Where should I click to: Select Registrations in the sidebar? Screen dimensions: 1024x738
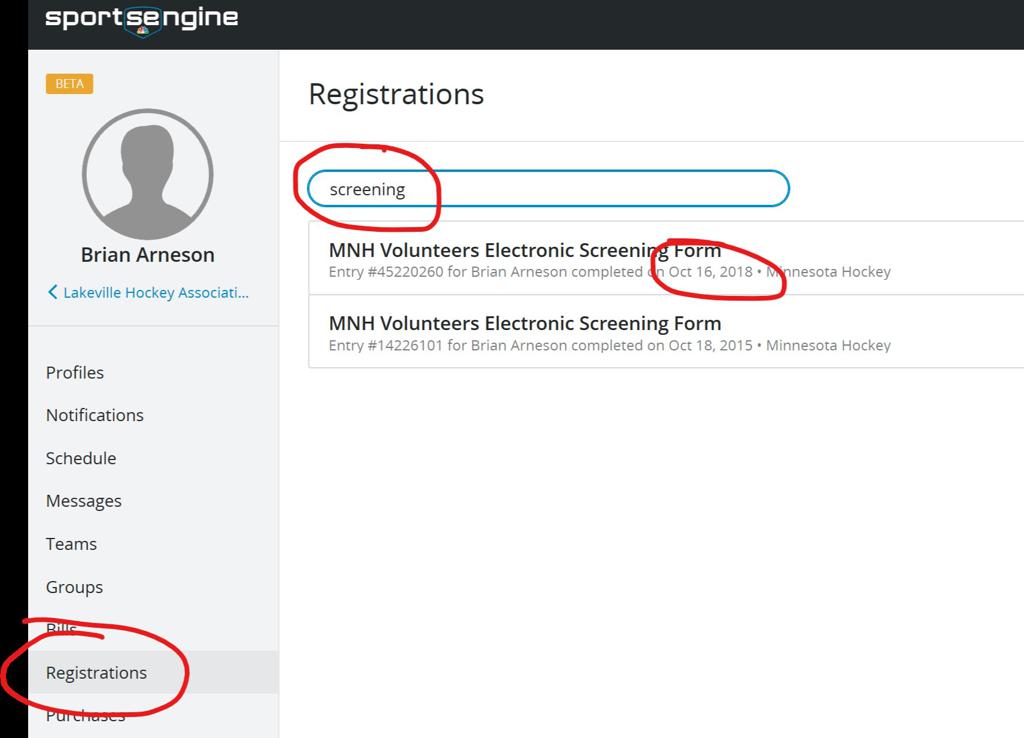click(96, 673)
